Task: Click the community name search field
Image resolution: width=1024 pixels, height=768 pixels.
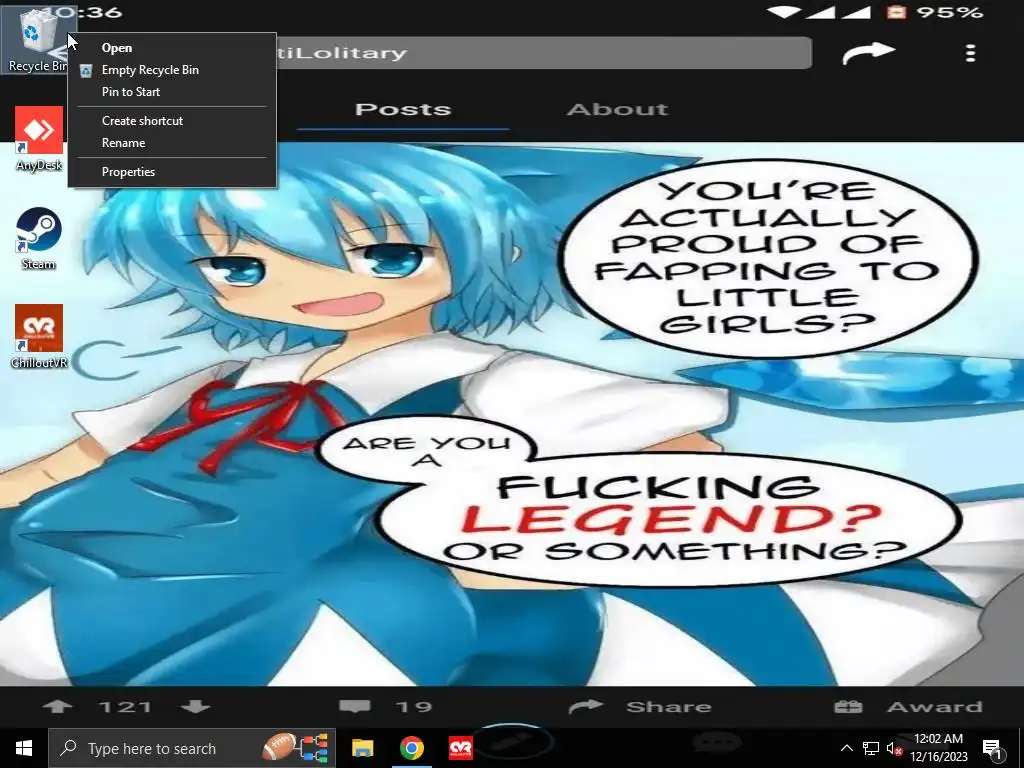Action: [x=543, y=52]
